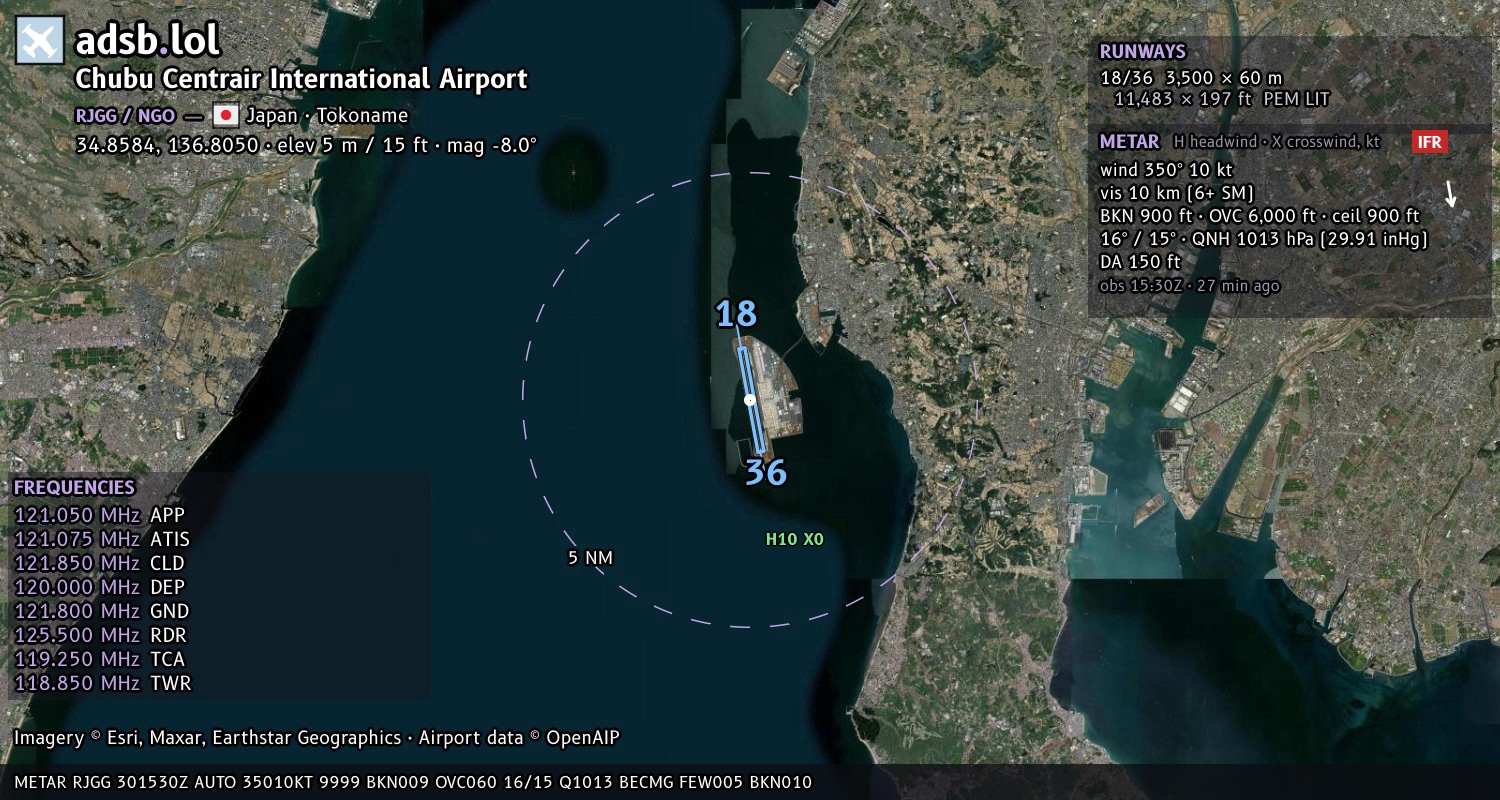This screenshot has width=1500, height=800.
Task: Click the 5 NM range ring label
Action: pyautogui.click(x=590, y=557)
